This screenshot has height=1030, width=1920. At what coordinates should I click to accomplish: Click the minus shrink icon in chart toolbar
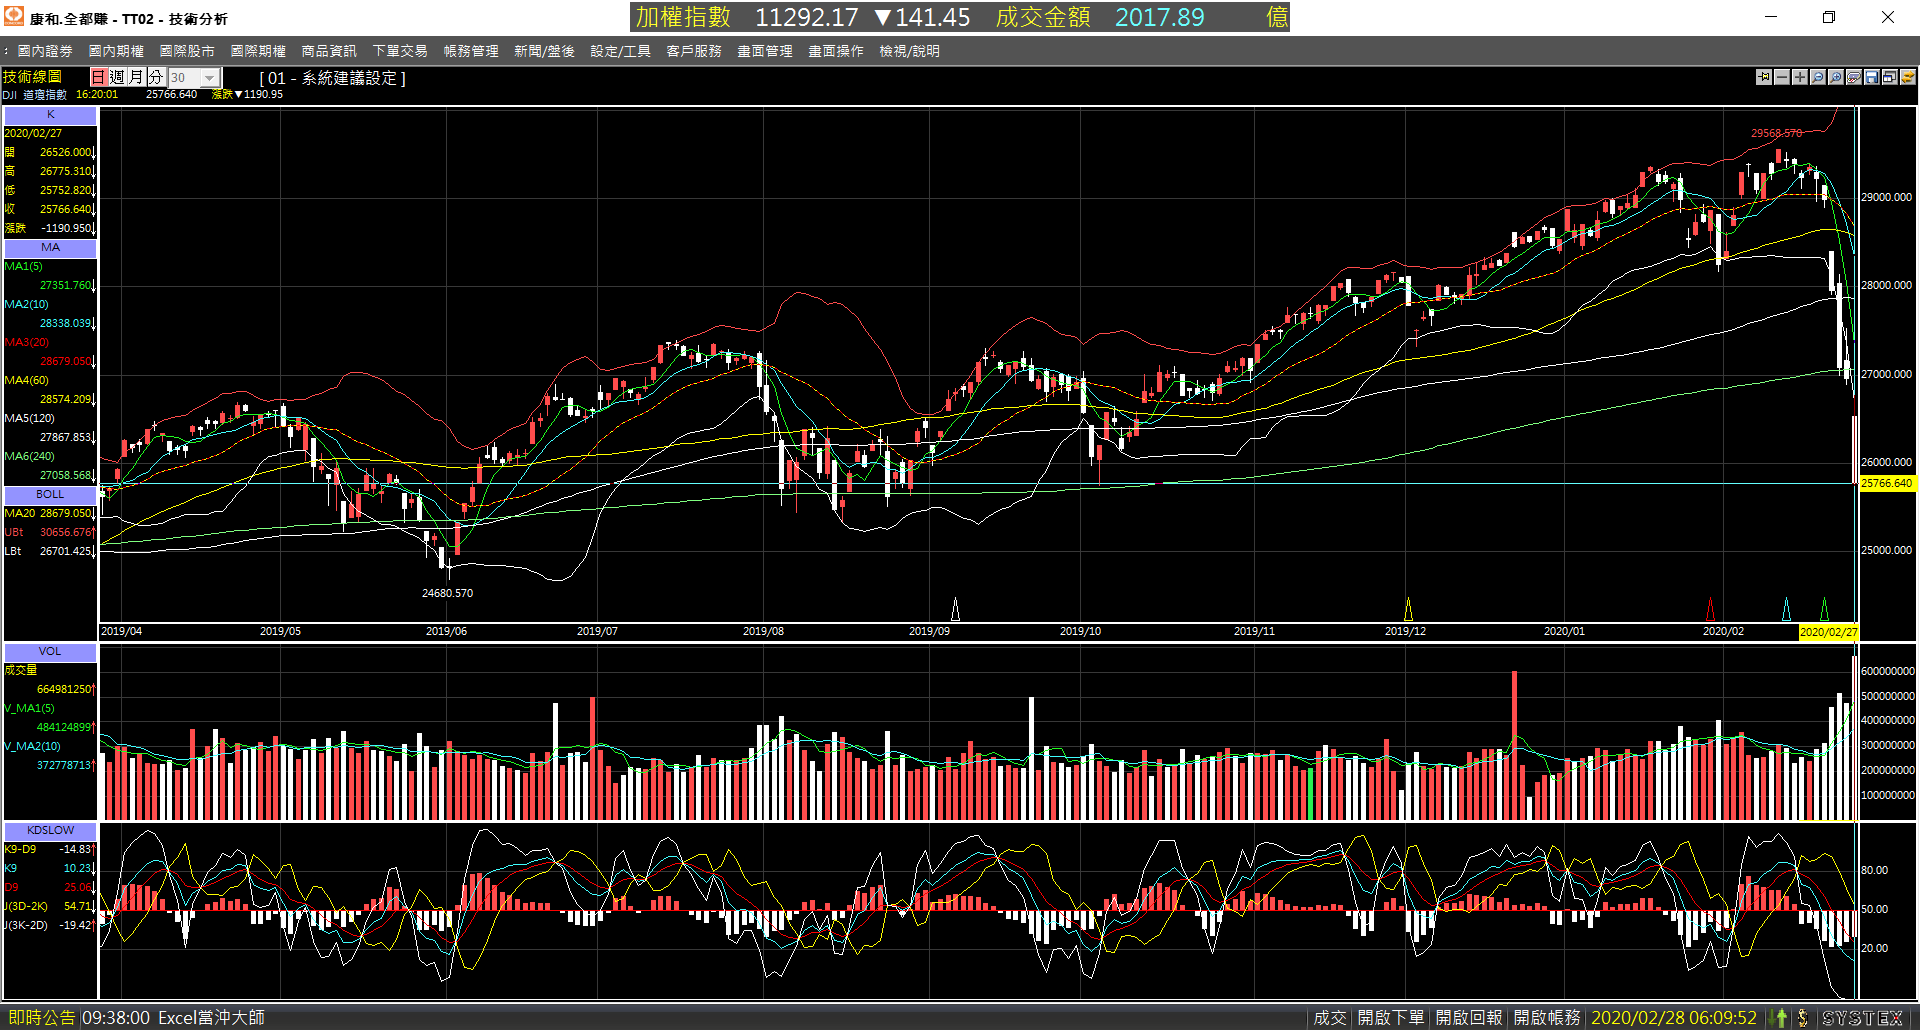(x=1782, y=77)
